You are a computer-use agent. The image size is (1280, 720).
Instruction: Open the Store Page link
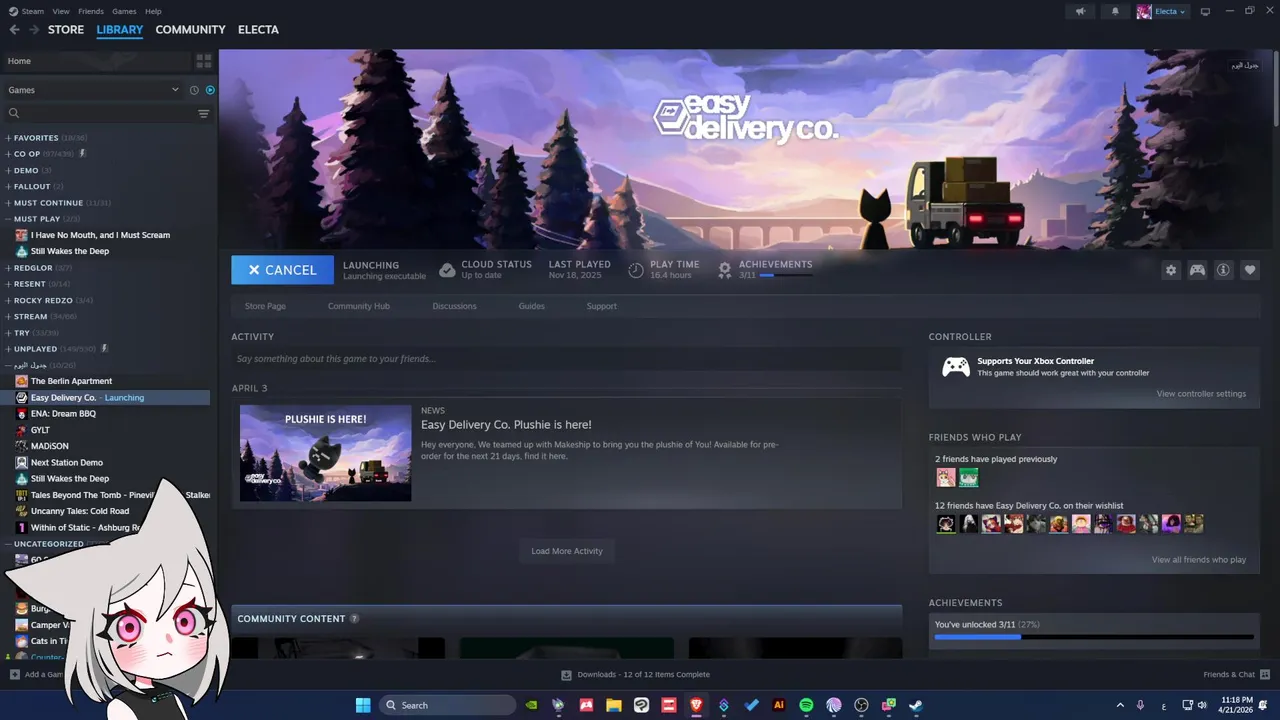(265, 306)
